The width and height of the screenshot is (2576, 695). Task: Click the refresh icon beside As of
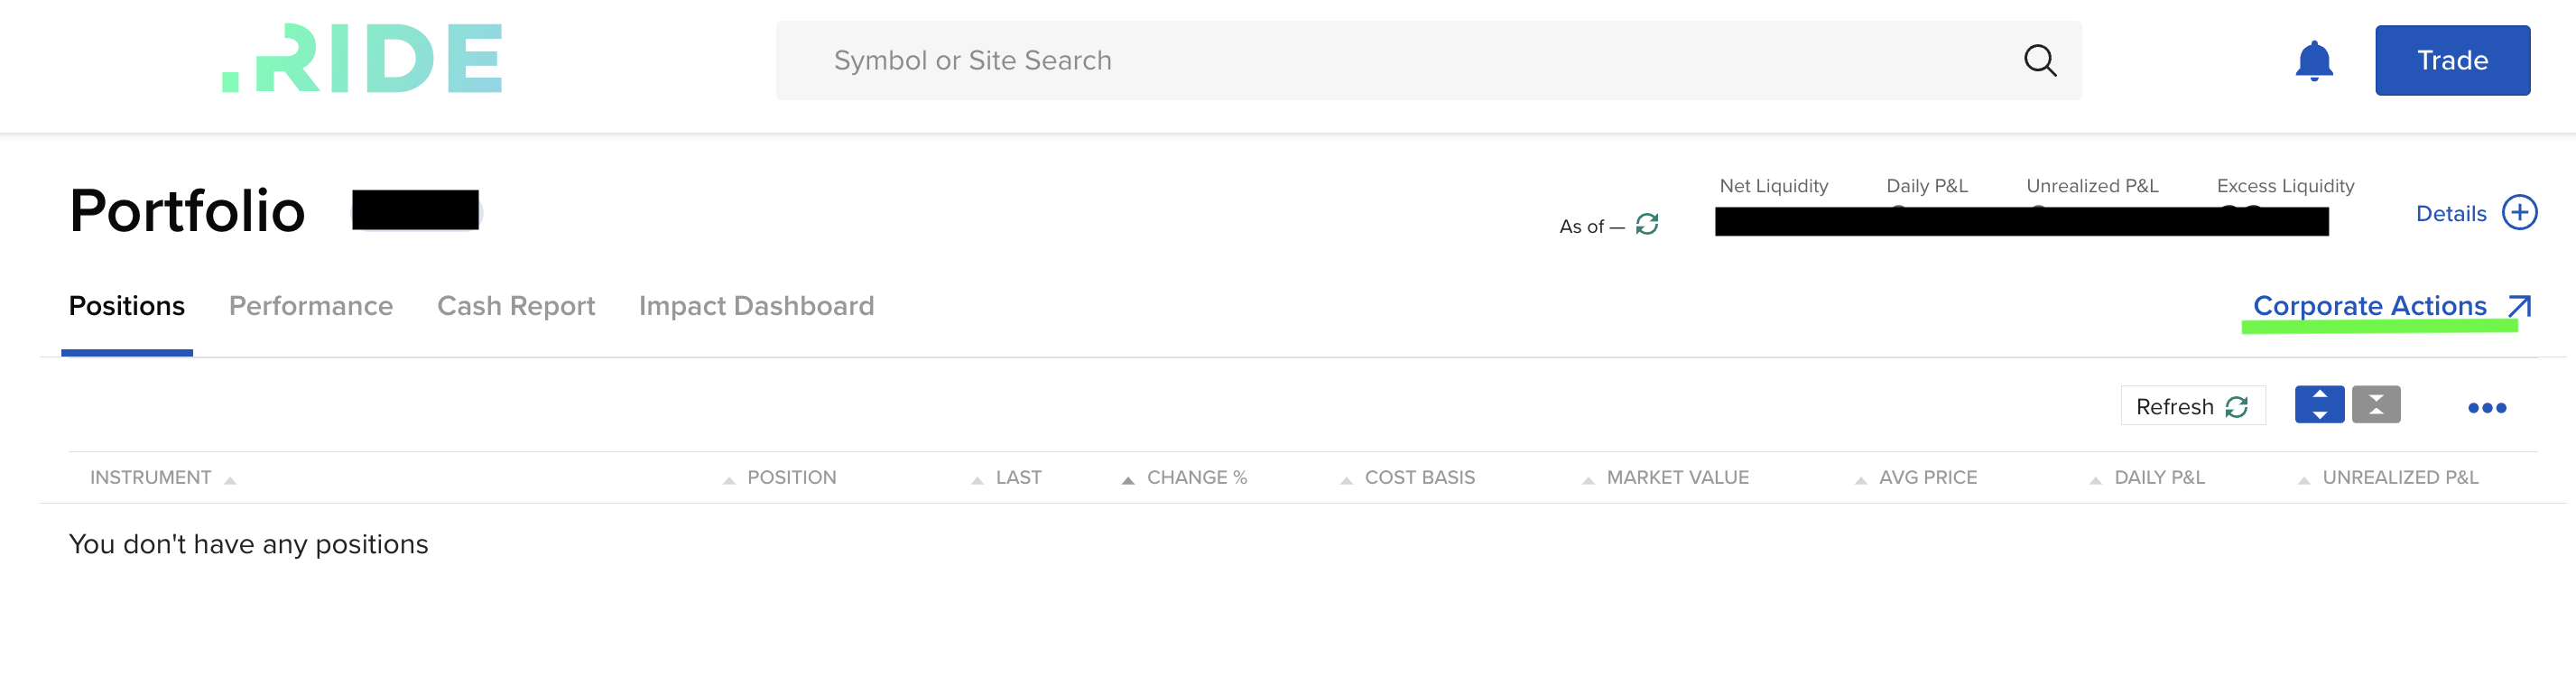(1646, 224)
